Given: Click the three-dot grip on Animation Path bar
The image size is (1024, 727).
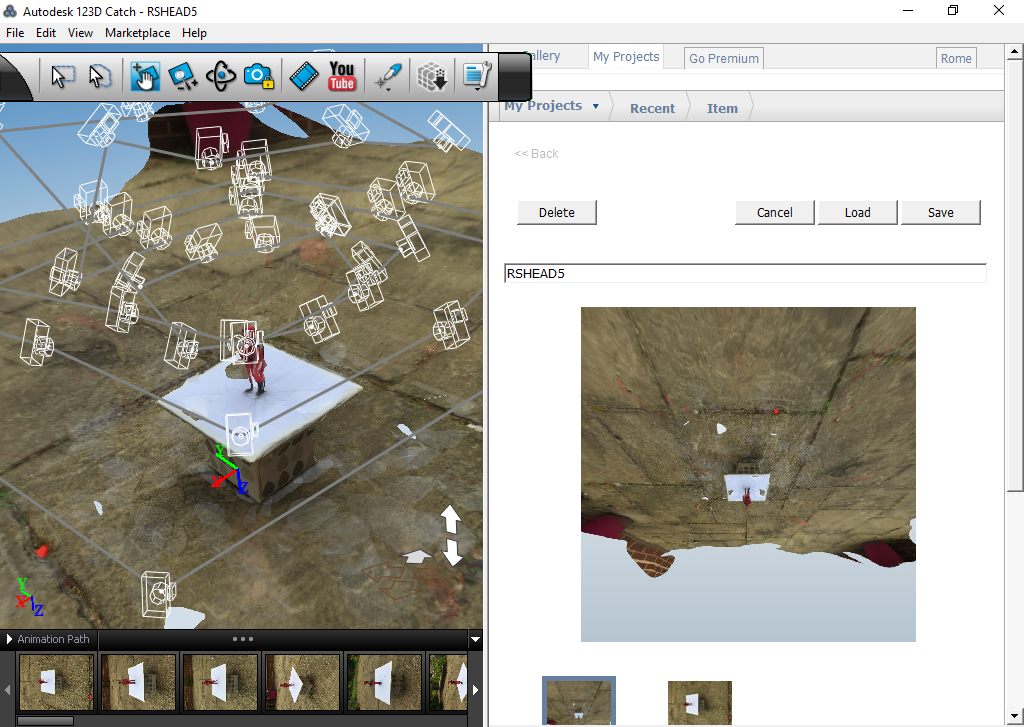Looking at the screenshot, I should 242,639.
